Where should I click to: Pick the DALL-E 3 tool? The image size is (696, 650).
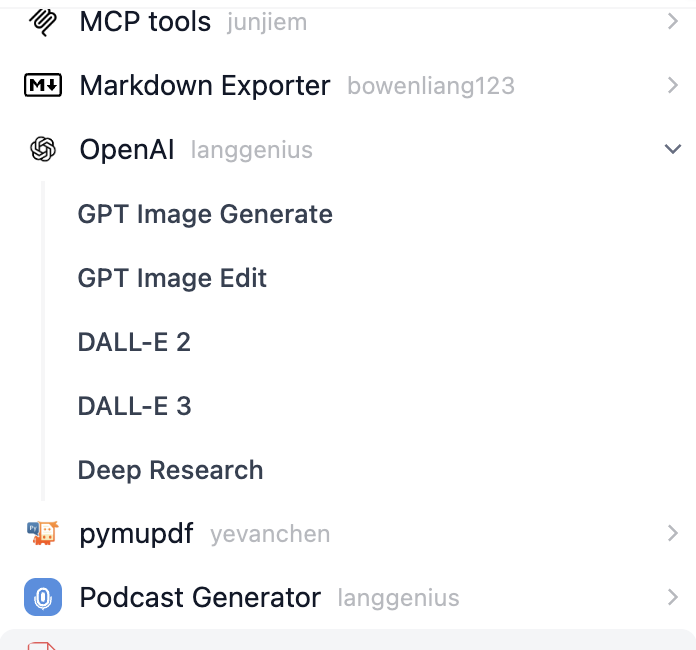click(134, 406)
